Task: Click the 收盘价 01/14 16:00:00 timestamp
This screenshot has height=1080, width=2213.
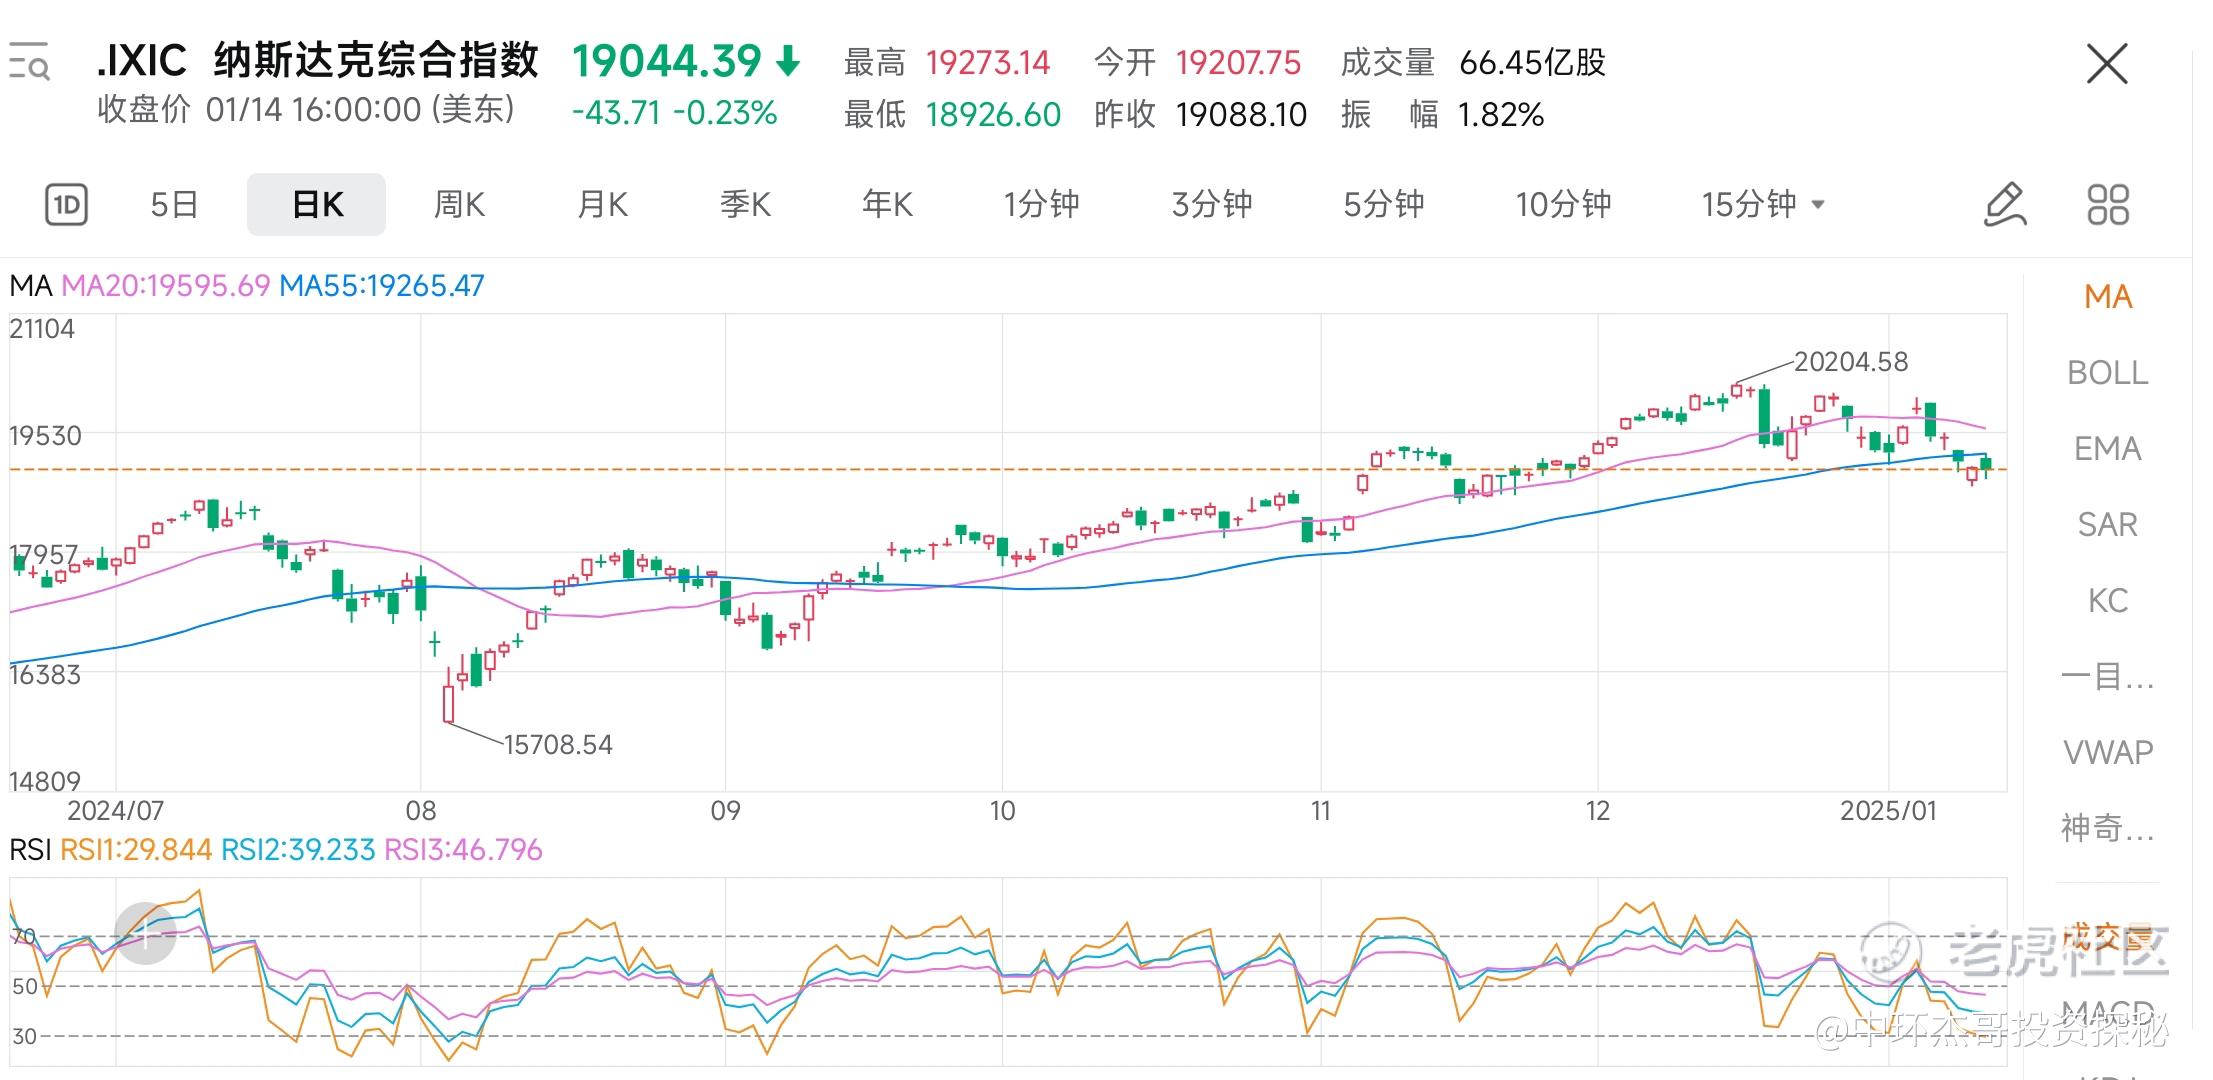Action: click(306, 110)
